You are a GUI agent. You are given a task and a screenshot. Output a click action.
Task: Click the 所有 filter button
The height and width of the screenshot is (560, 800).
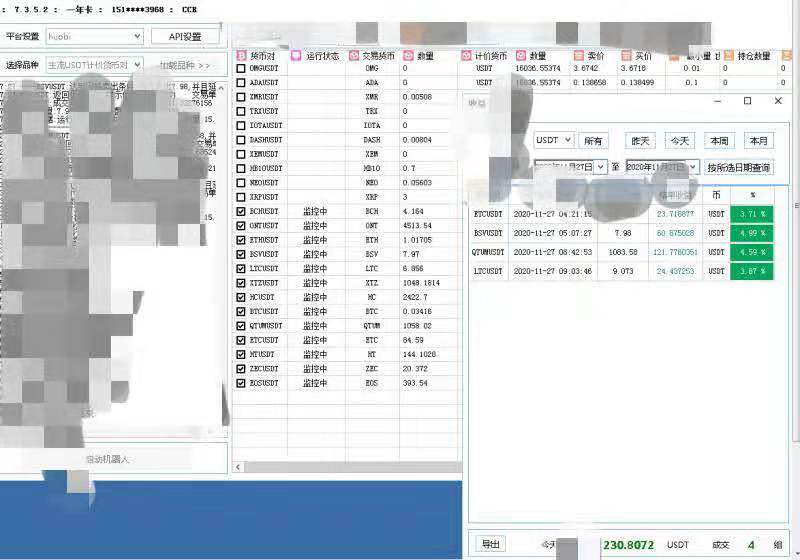pos(593,141)
